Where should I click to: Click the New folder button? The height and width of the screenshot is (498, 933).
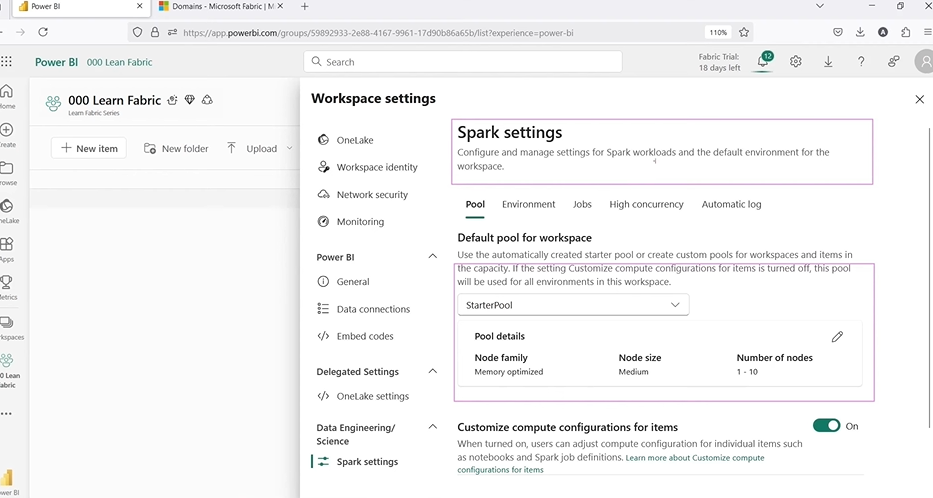pos(176,148)
